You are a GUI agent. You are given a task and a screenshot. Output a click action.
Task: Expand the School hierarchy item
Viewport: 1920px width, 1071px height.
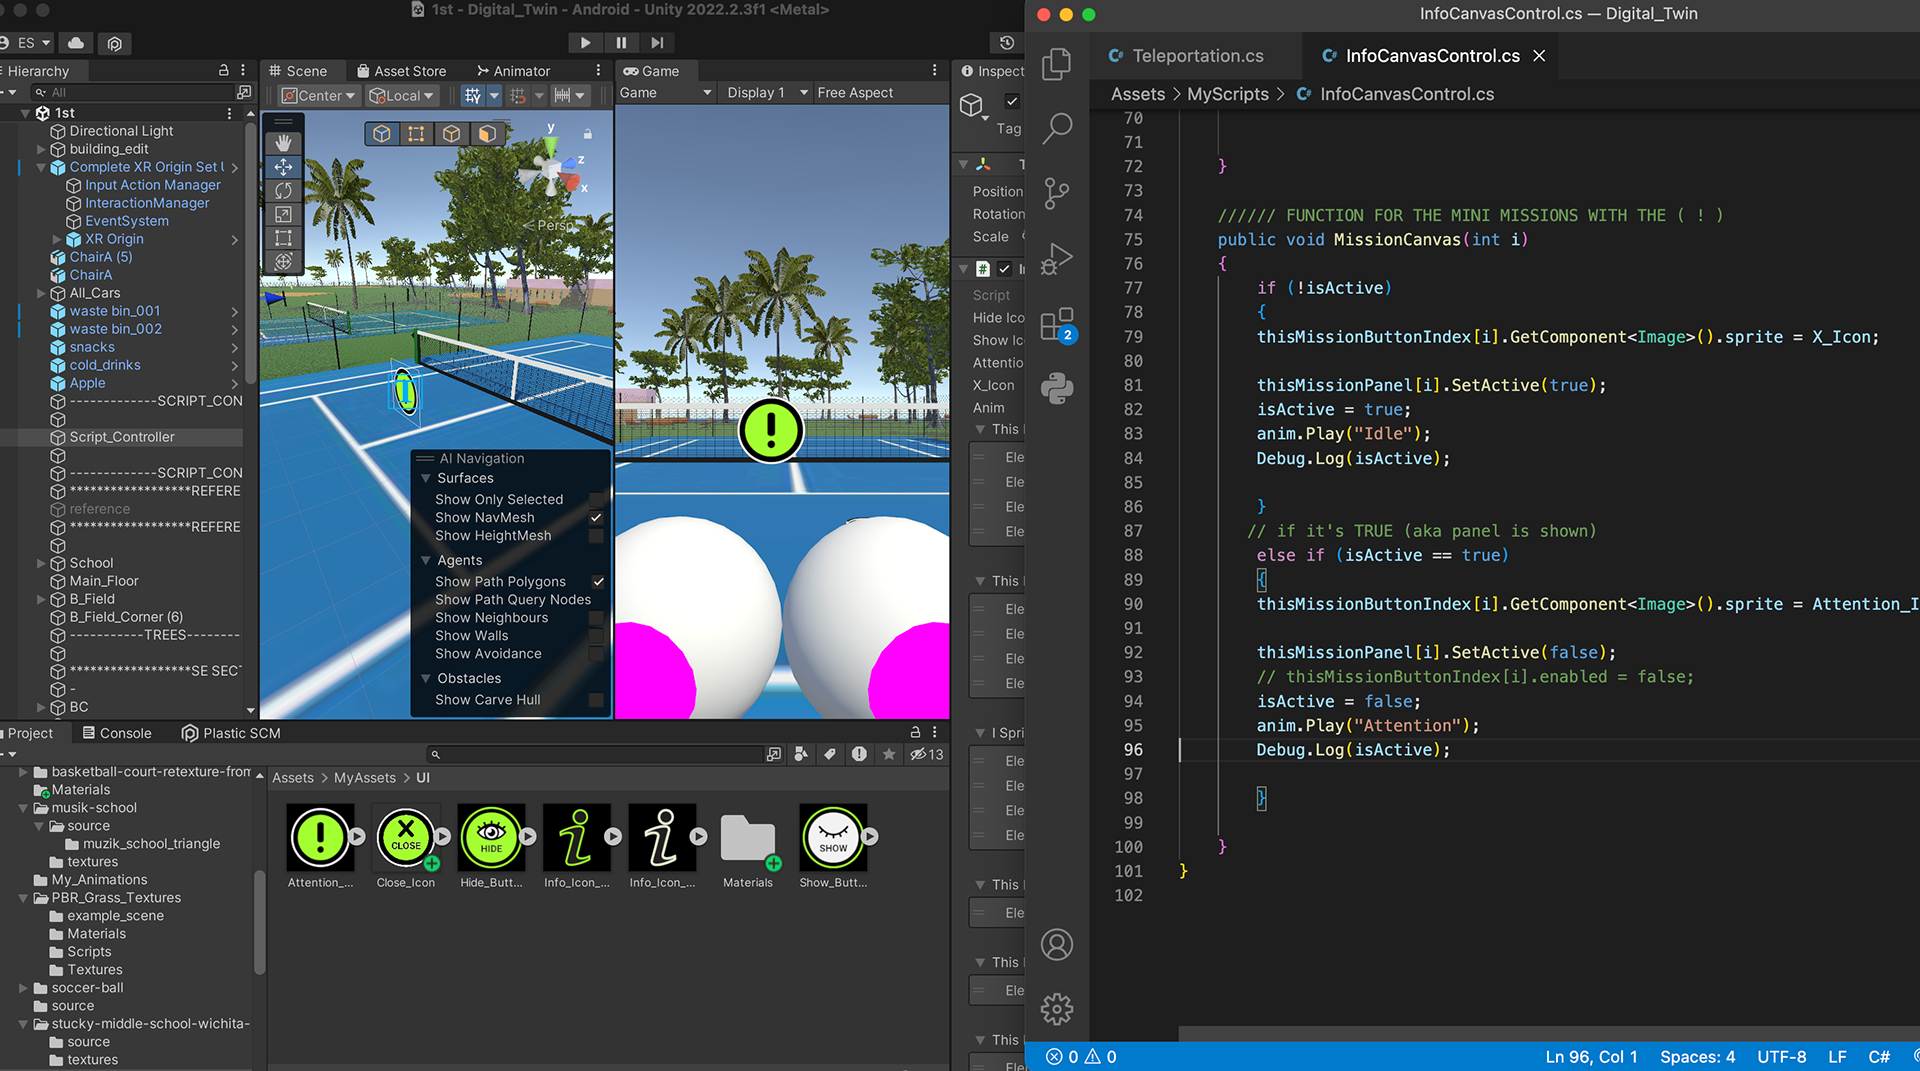pyautogui.click(x=41, y=563)
